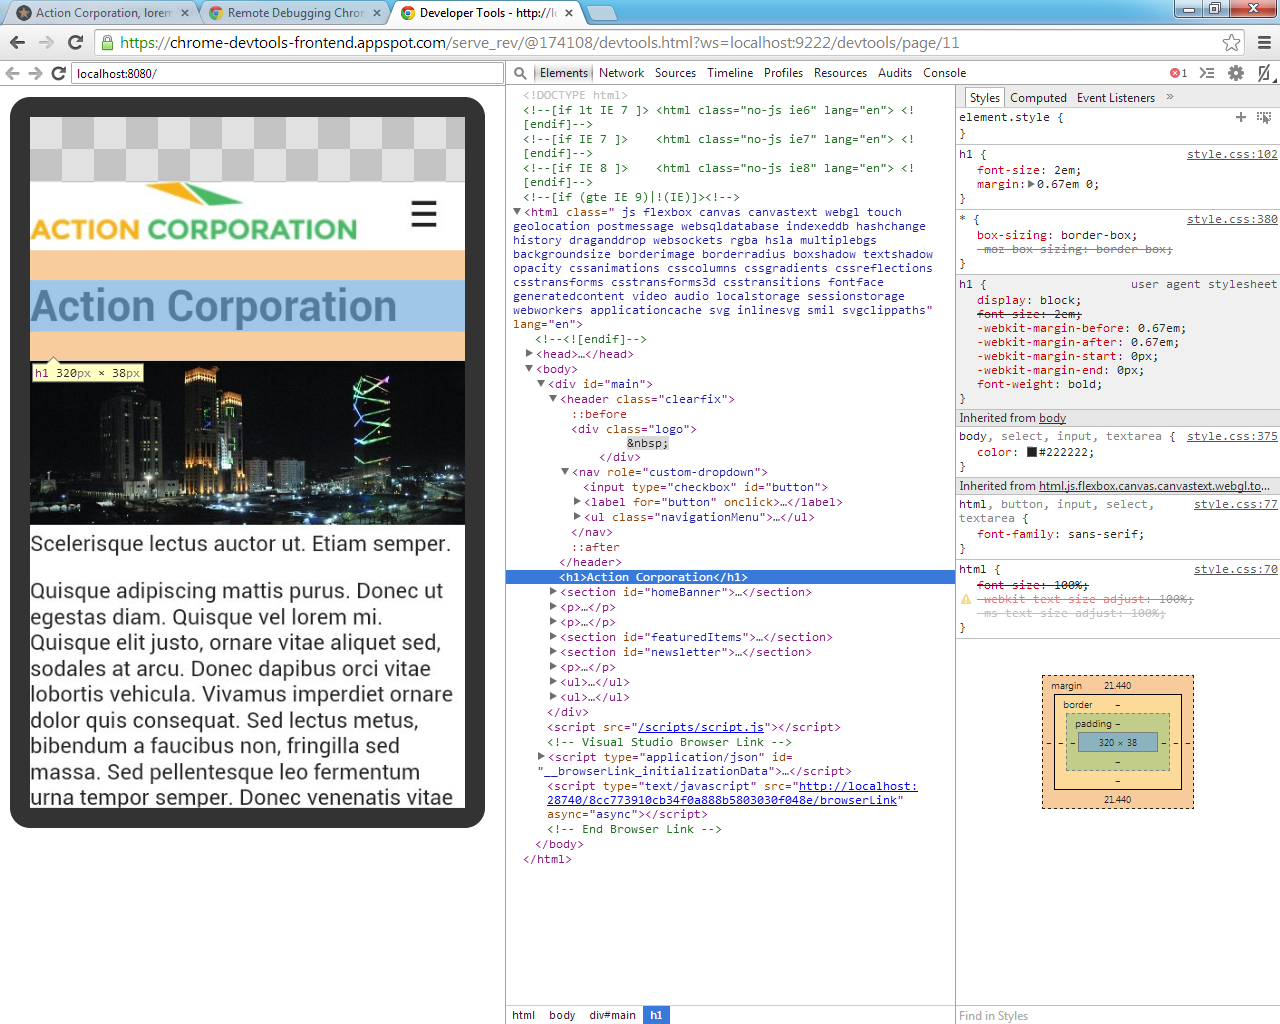
Task: Expand the section id="homeBanner" node
Action: coord(553,592)
